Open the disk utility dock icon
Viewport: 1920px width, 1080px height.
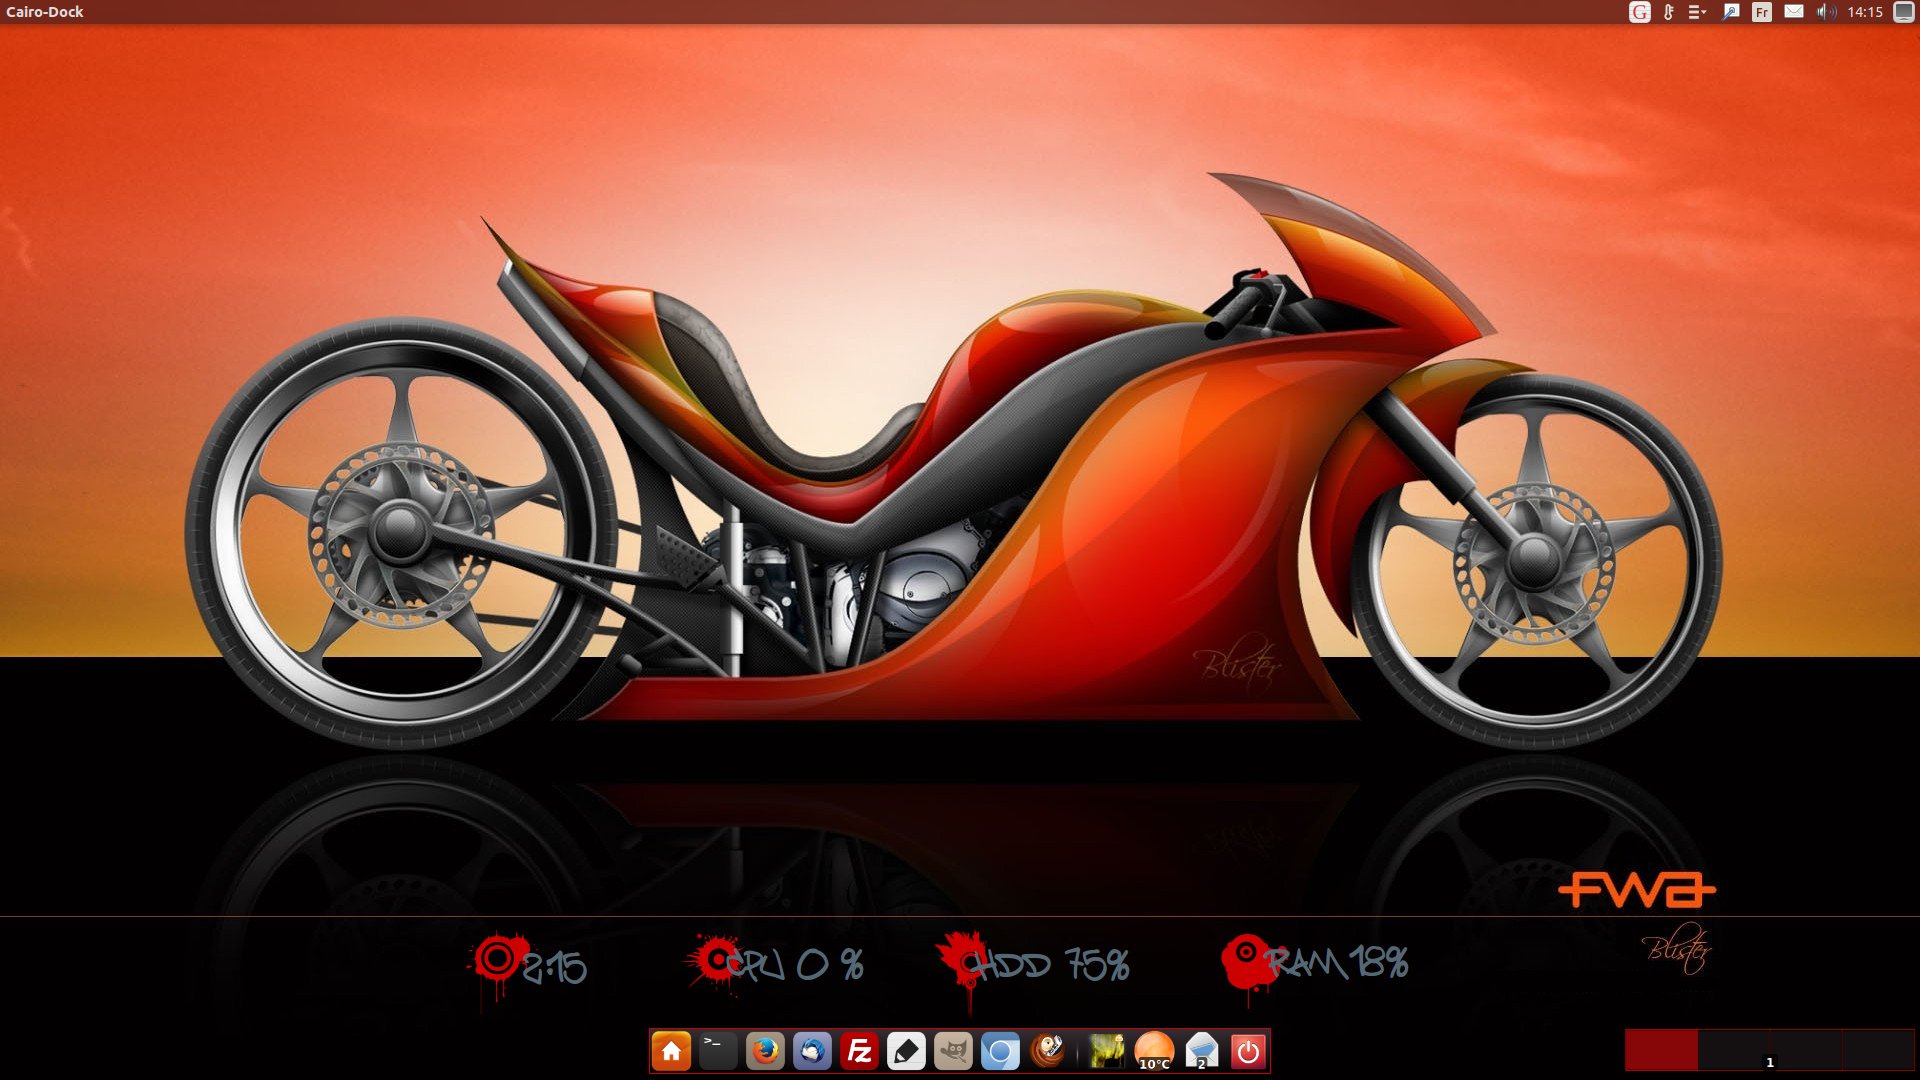[1047, 1051]
